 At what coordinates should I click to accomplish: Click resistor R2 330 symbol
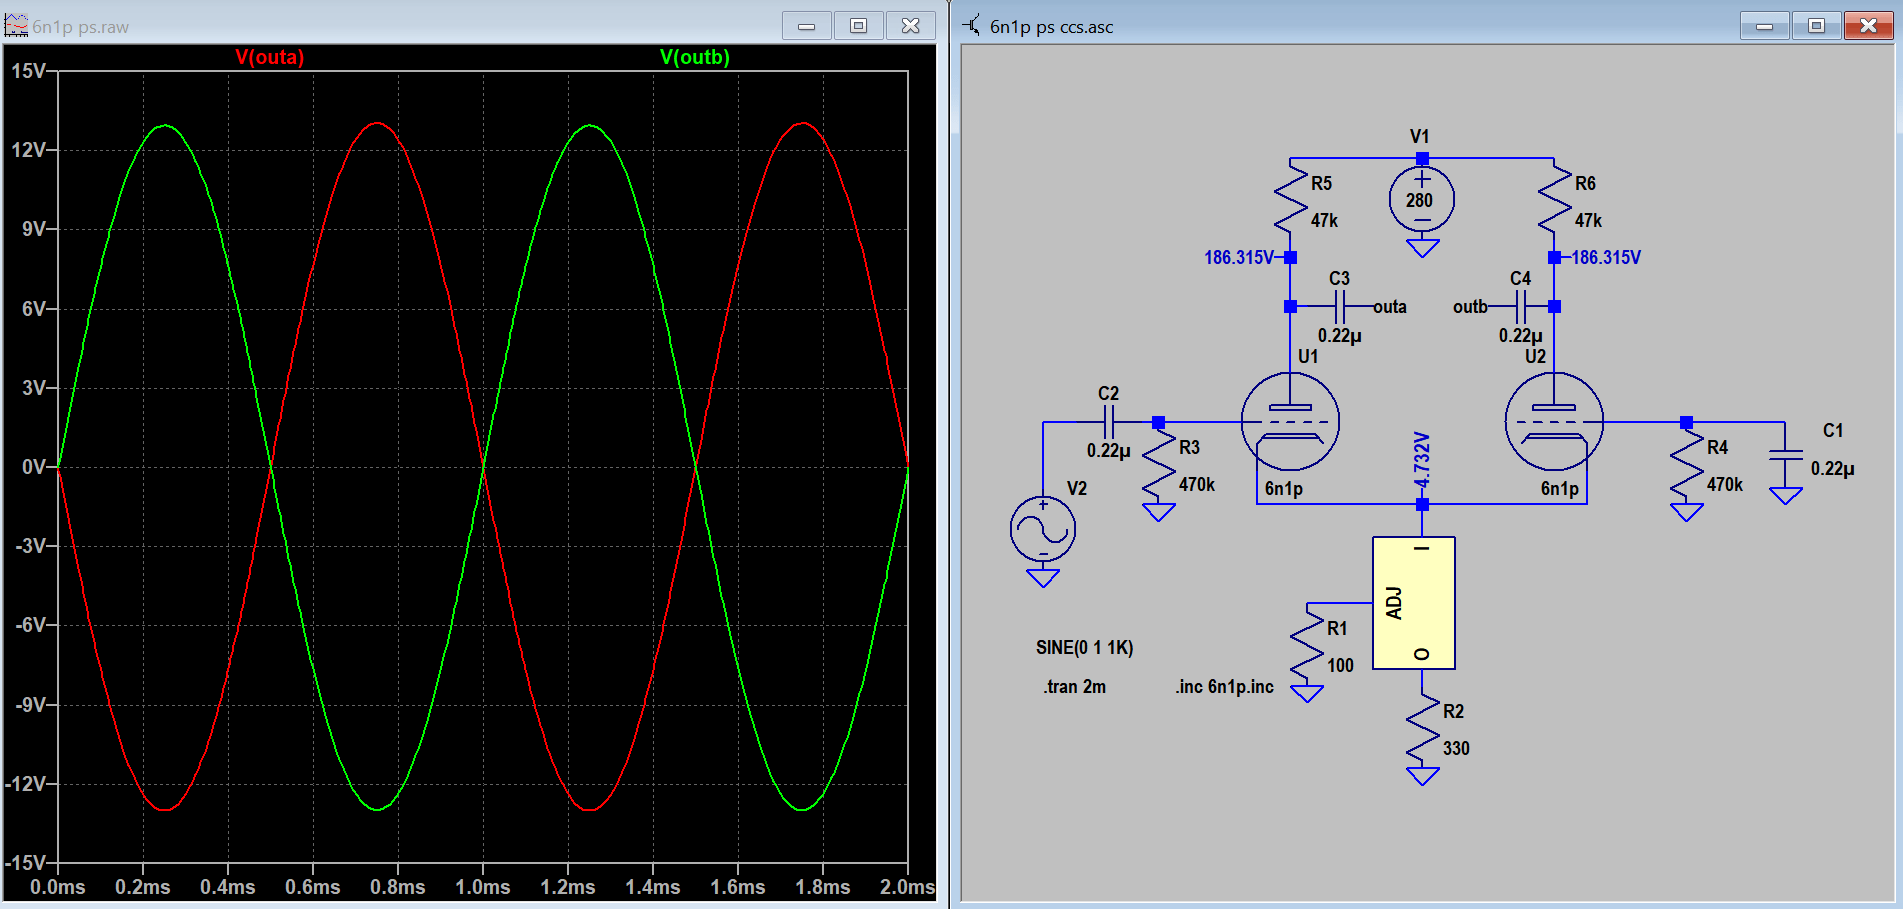click(1423, 728)
